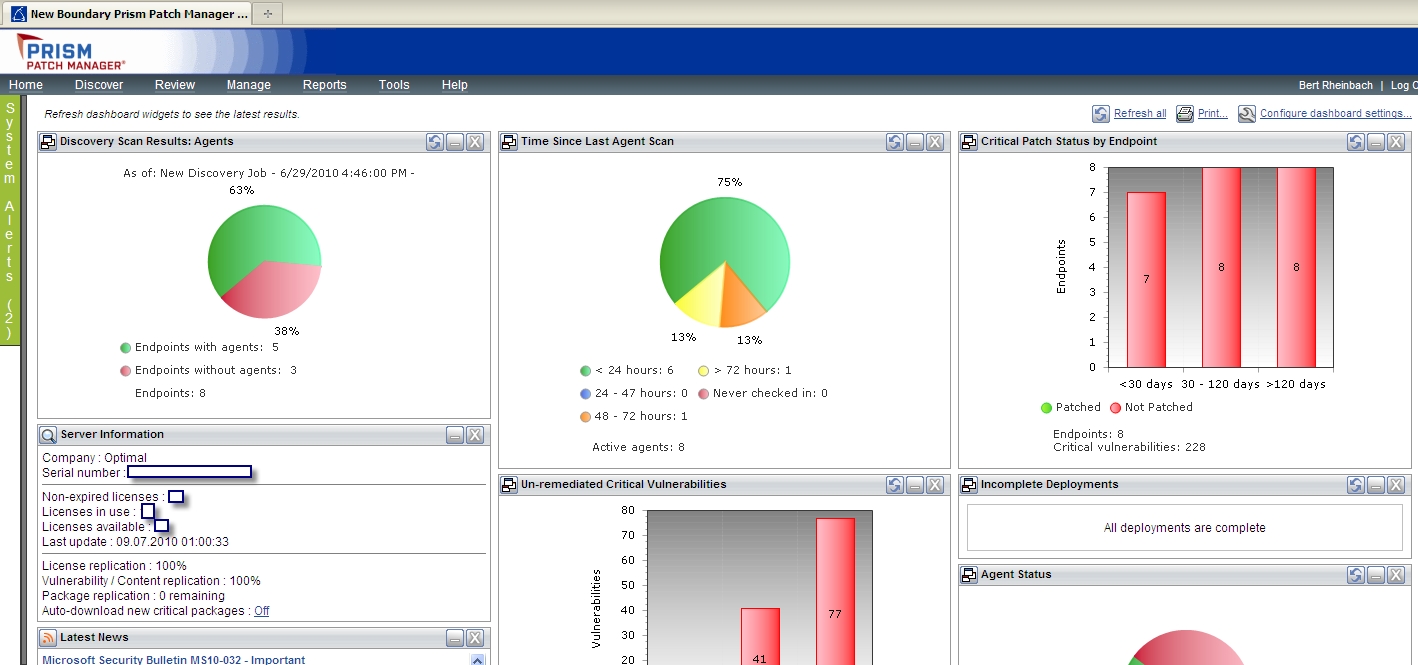Refresh the Discovery Scan Results widget
The height and width of the screenshot is (665, 1418).
(435, 142)
